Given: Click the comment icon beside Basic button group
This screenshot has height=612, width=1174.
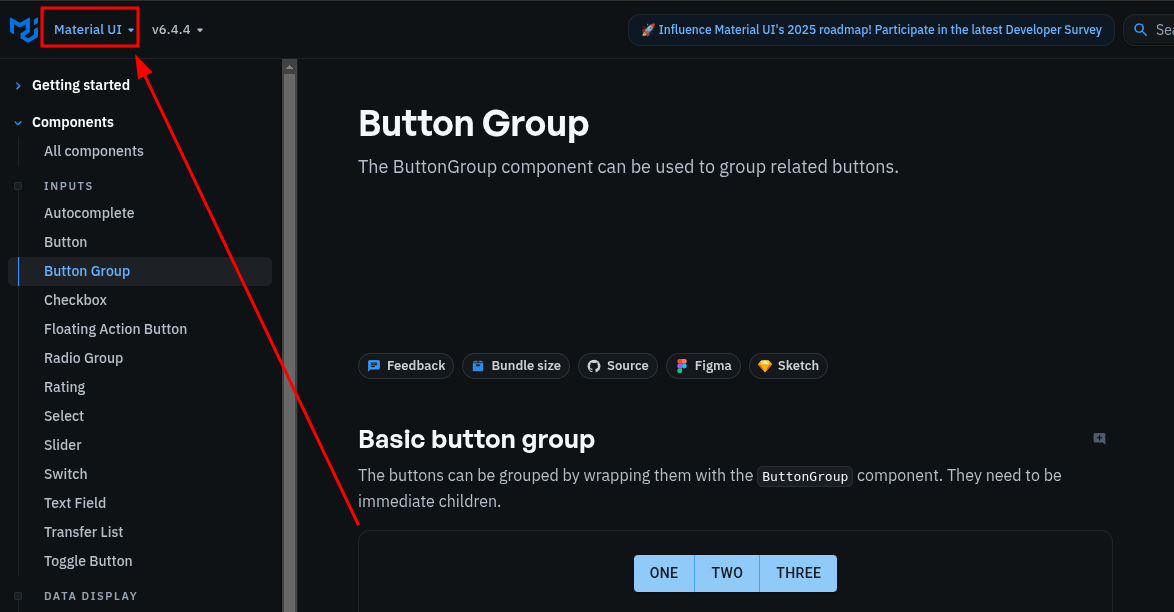Looking at the screenshot, I should [x=1099, y=439].
